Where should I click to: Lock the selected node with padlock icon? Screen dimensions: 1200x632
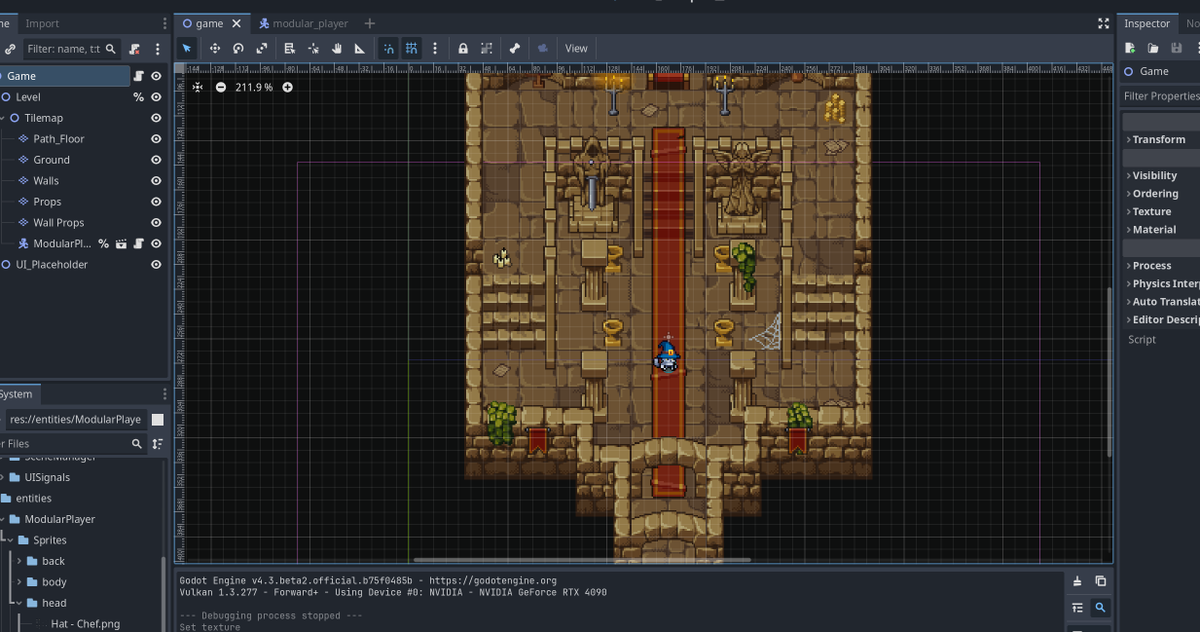click(463, 48)
